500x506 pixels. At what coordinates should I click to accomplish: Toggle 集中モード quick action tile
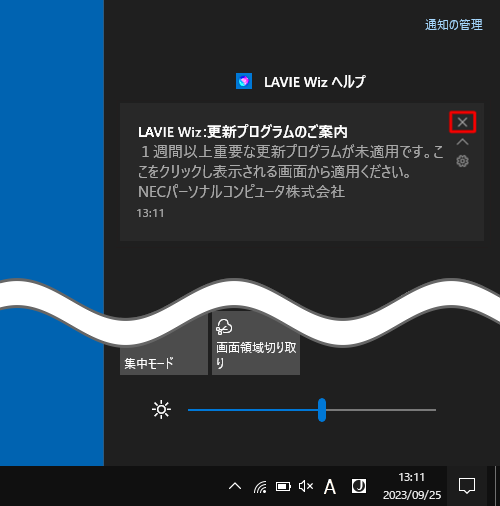coord(164,350)
